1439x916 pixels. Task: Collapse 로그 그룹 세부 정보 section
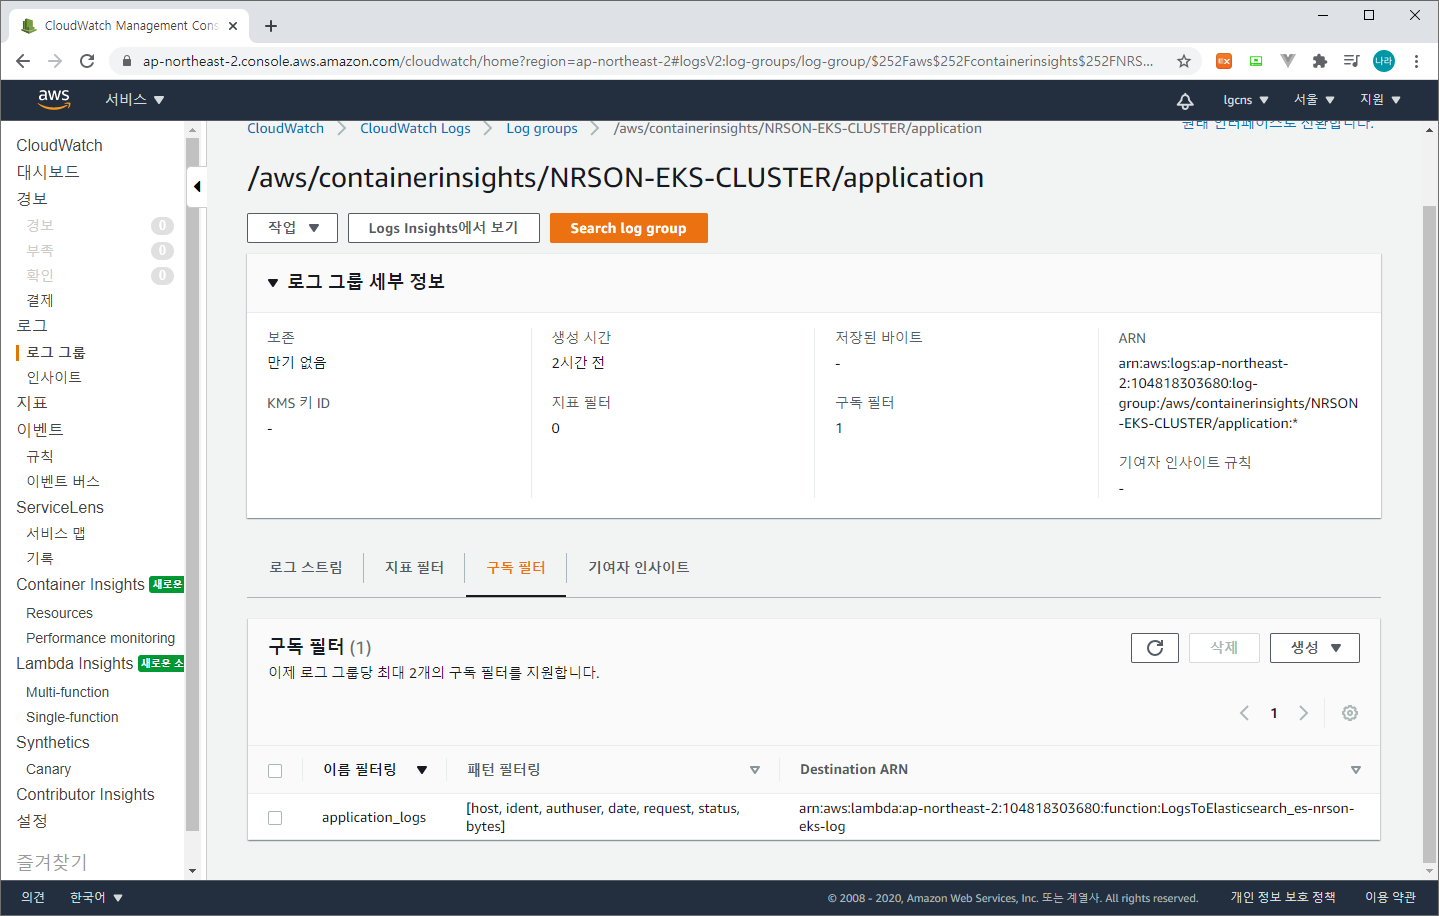pos(273,283)
